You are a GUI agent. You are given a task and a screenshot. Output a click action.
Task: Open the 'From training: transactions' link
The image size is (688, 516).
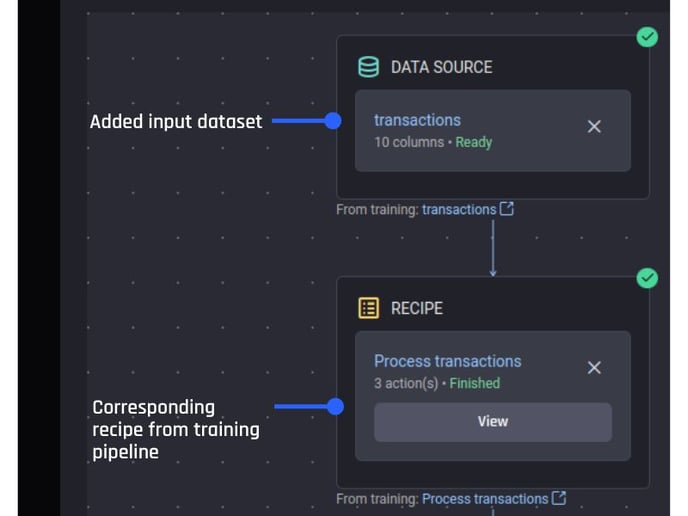(459, 210)
